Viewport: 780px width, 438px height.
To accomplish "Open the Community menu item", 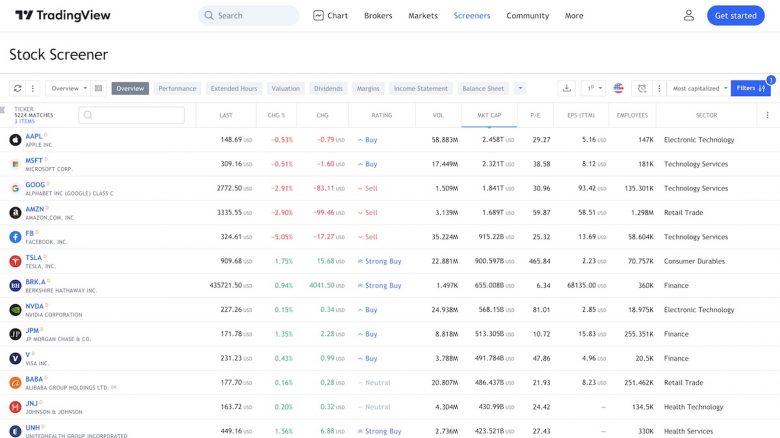I will tap(527, 15).
